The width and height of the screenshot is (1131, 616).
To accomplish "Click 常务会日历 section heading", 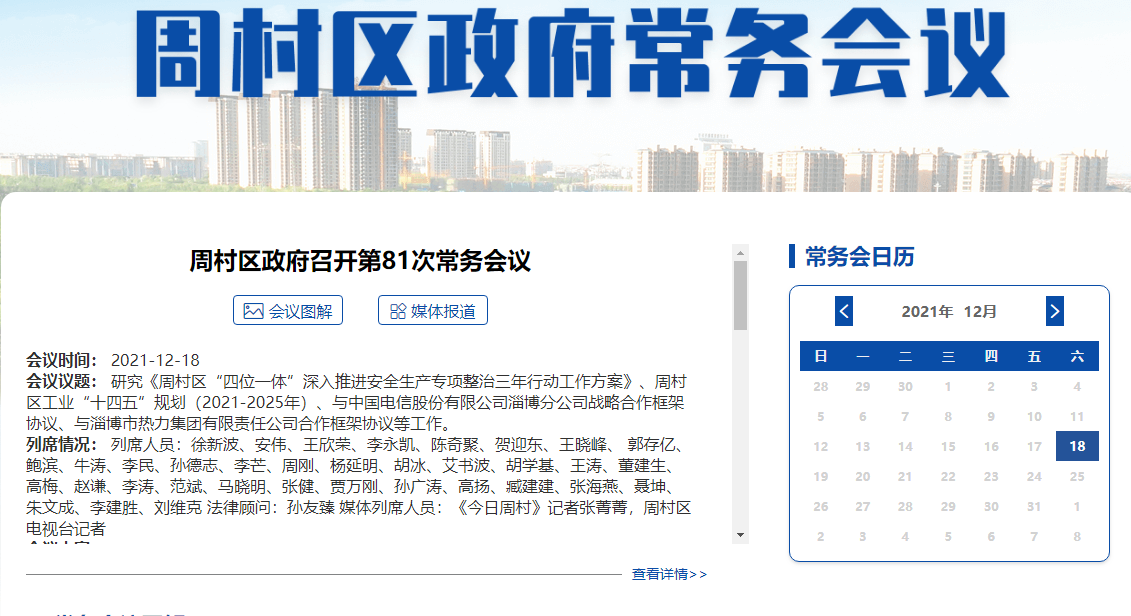I will (x=859, y=257).
